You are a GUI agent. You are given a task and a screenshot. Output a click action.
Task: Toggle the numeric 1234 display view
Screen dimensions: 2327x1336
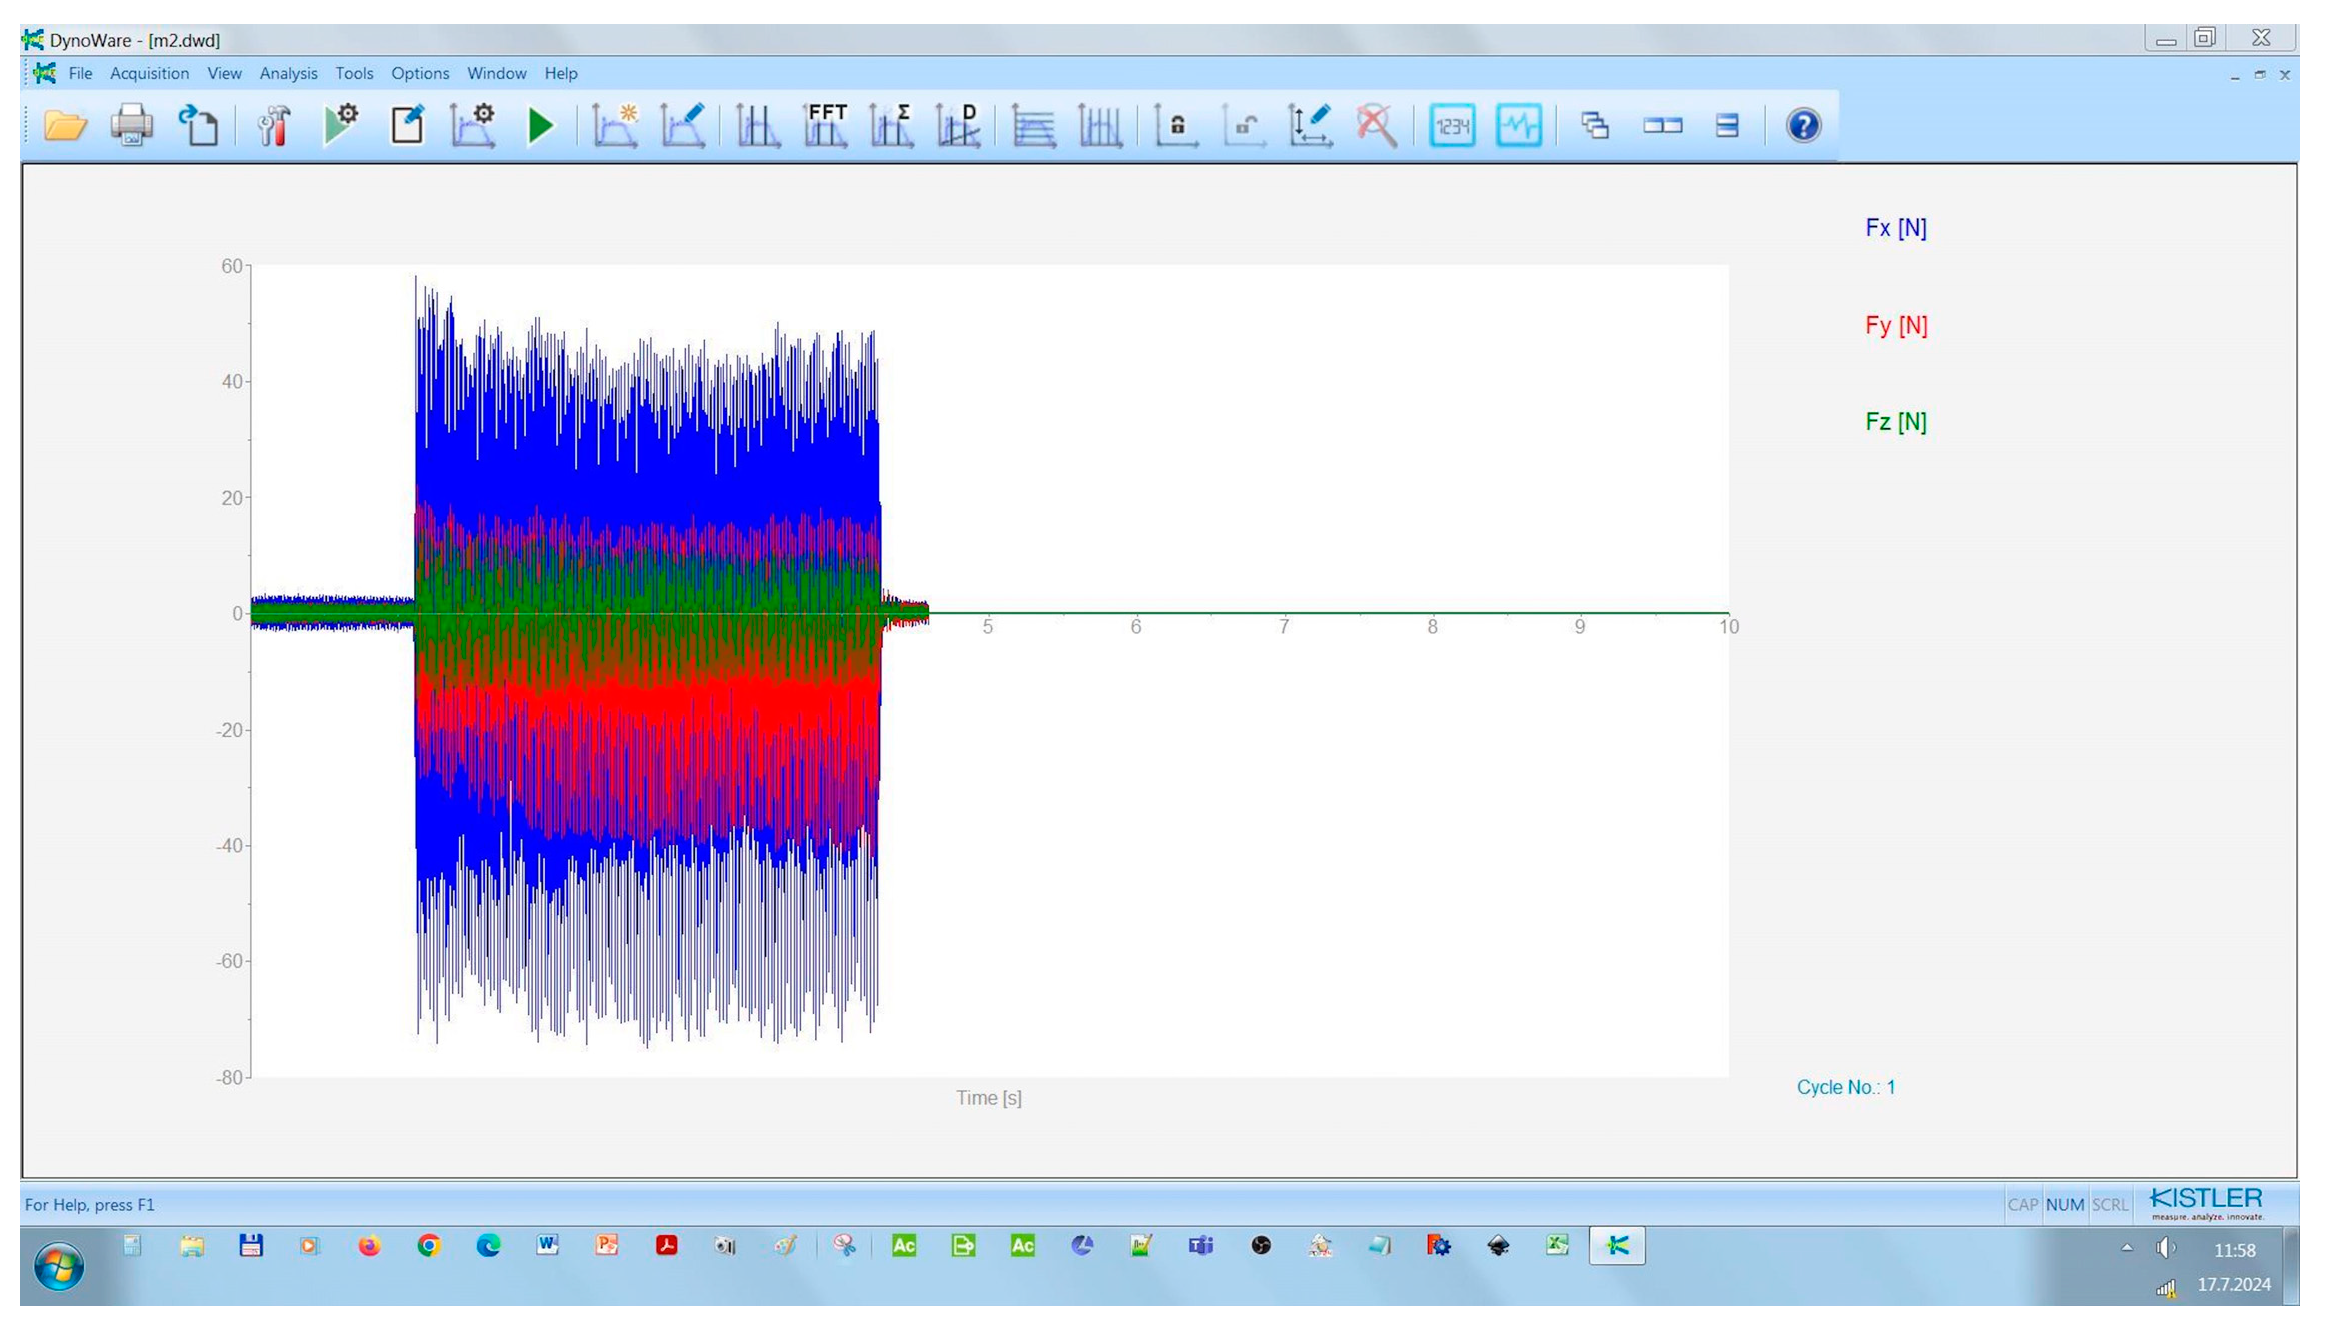point(1451,126)
